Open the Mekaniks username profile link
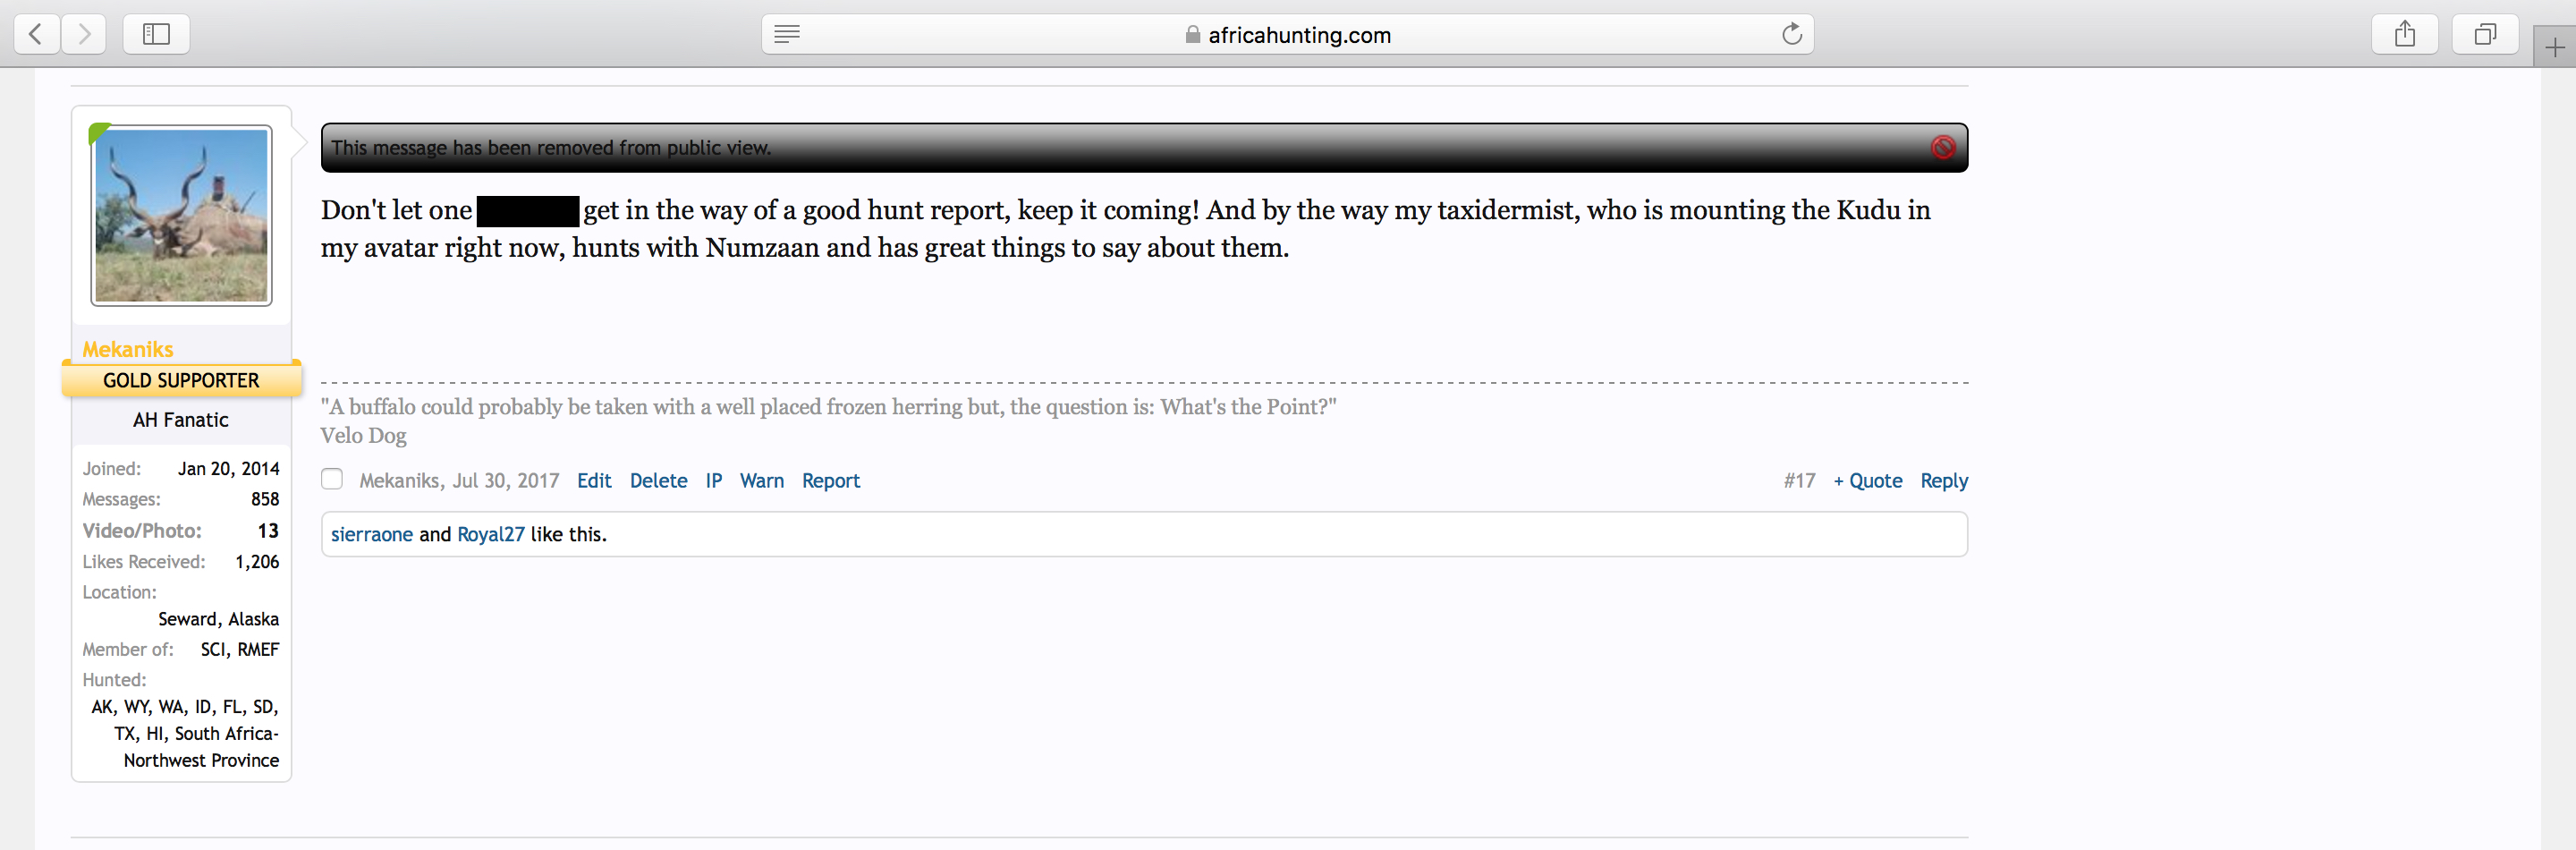The height and width of the screenshot is (850, 2576). (x=128, y=349)
